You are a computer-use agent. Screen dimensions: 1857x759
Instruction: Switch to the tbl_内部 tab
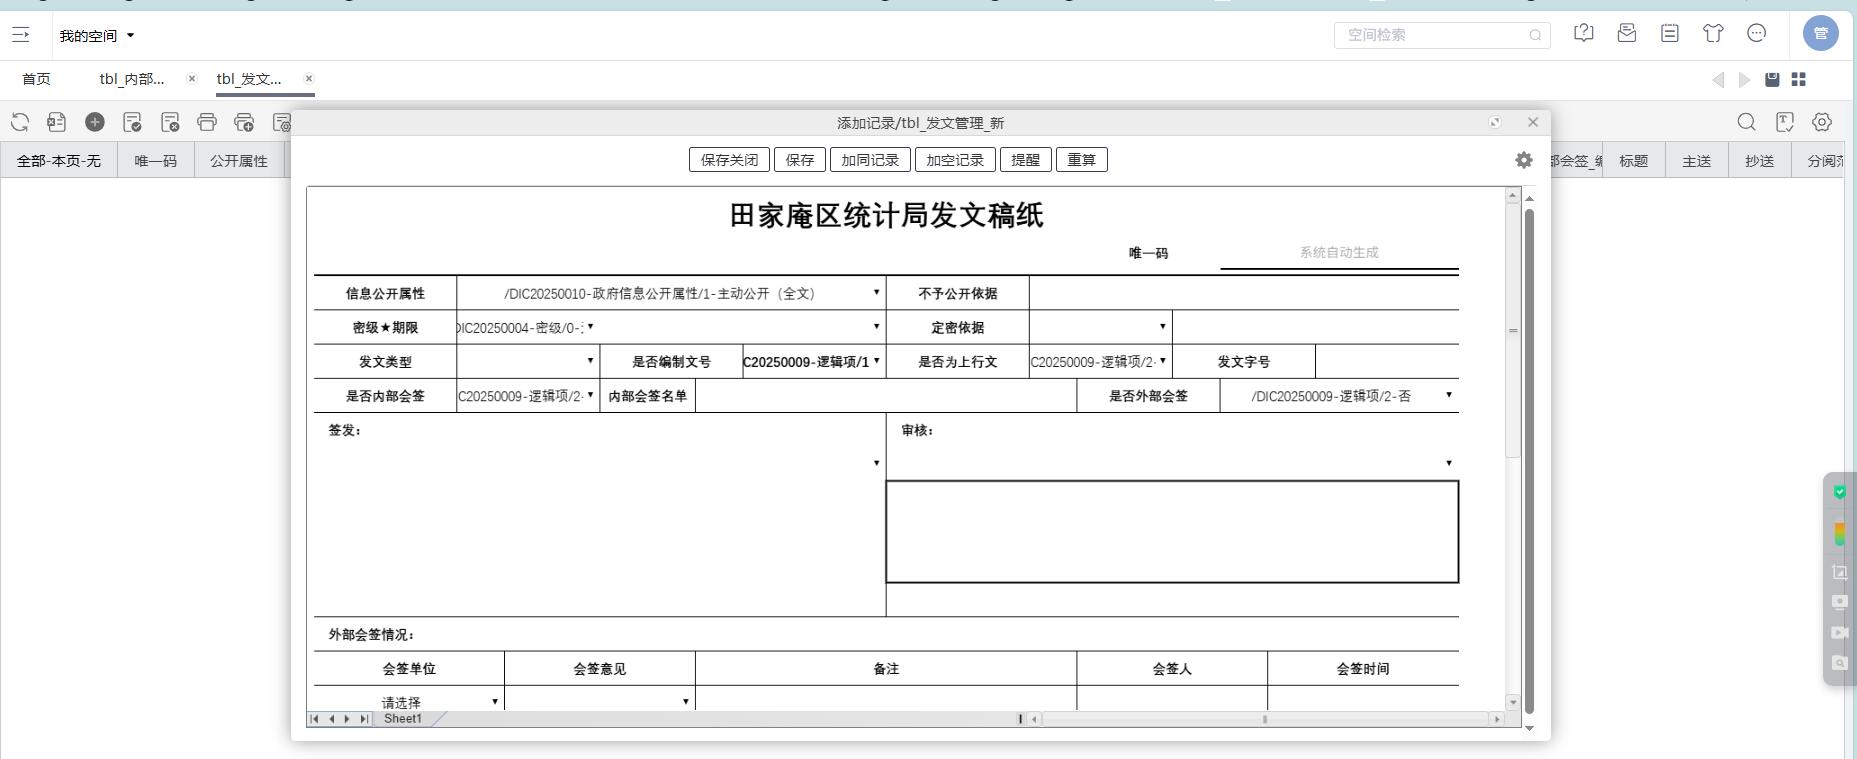[132, 79]
